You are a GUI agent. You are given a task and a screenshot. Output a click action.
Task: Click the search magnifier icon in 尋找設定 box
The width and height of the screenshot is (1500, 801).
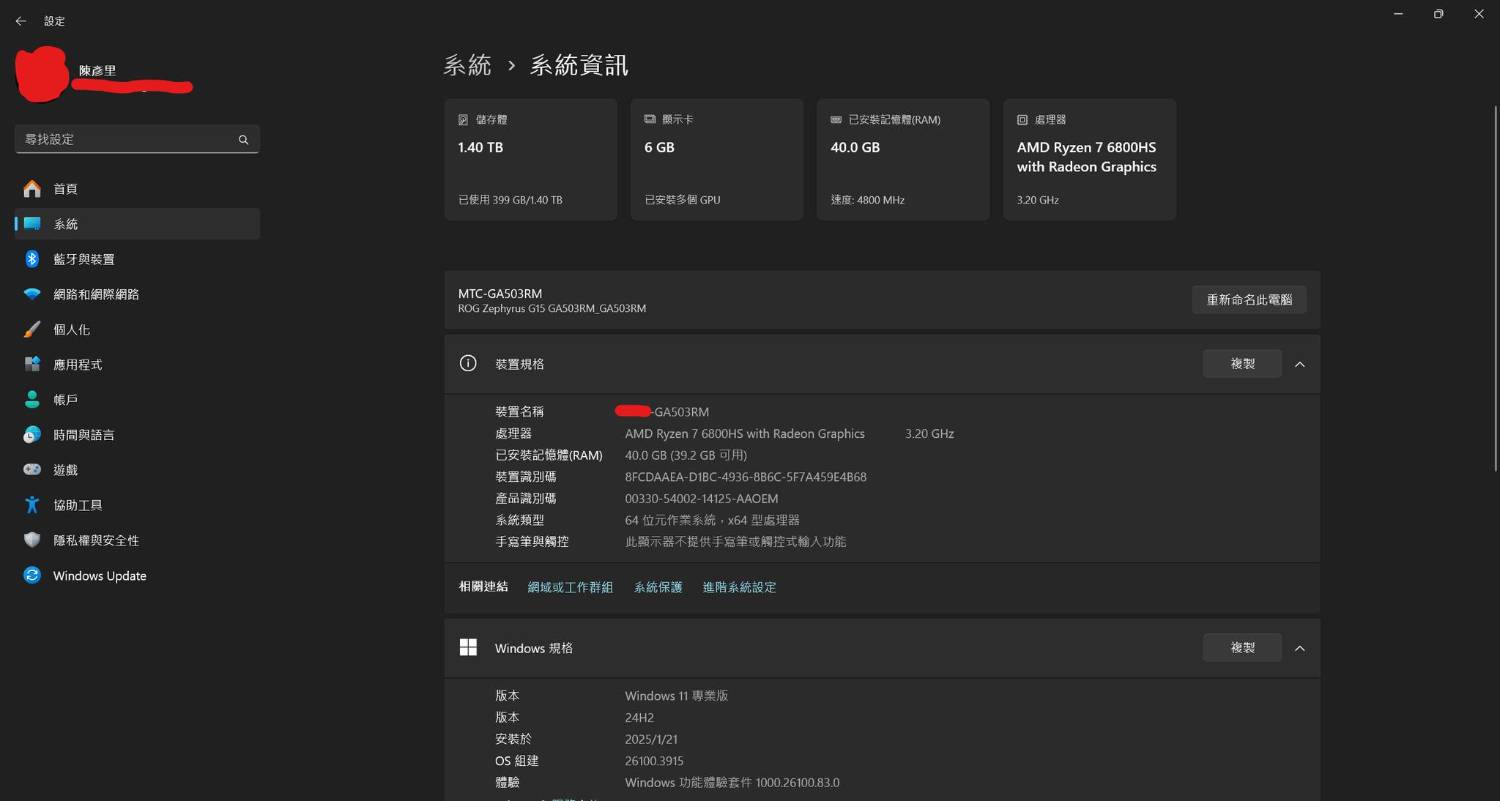[243, 140]
